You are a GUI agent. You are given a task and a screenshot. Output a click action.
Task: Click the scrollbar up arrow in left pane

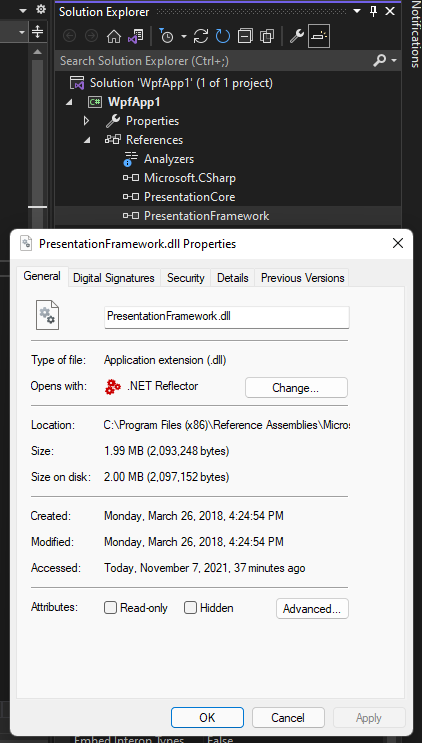pos(37,52)
